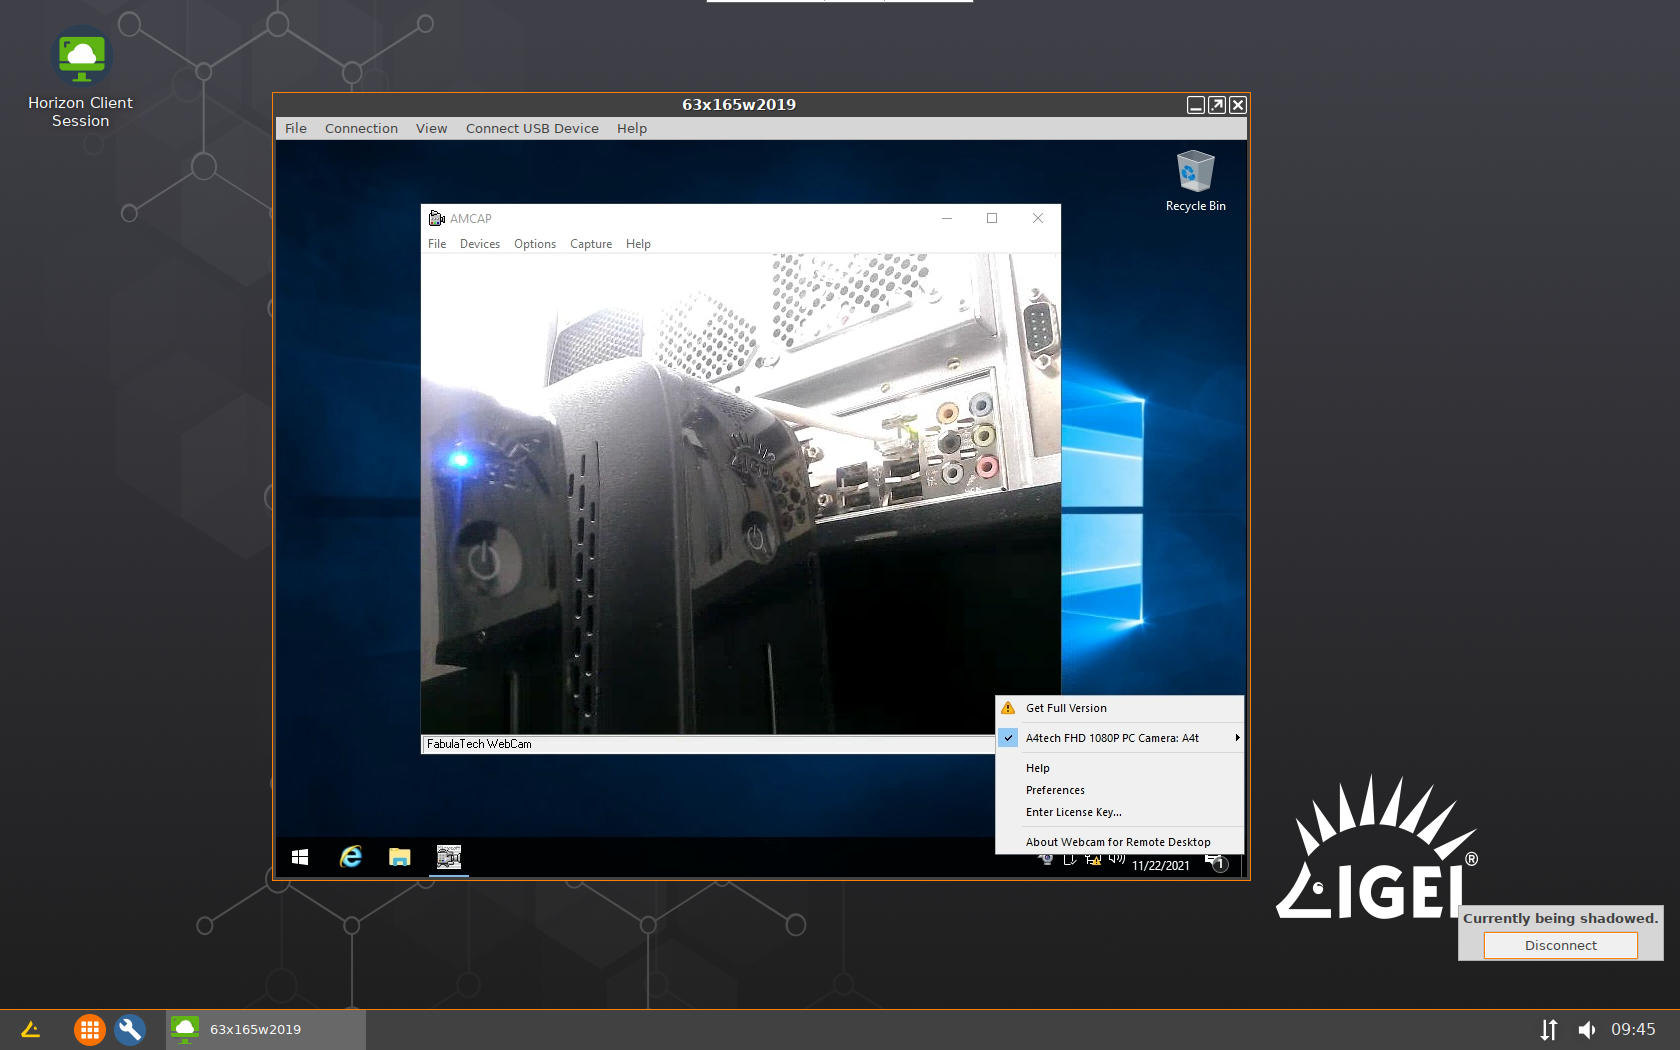Click the network warning tray icon

point(1093,860)
